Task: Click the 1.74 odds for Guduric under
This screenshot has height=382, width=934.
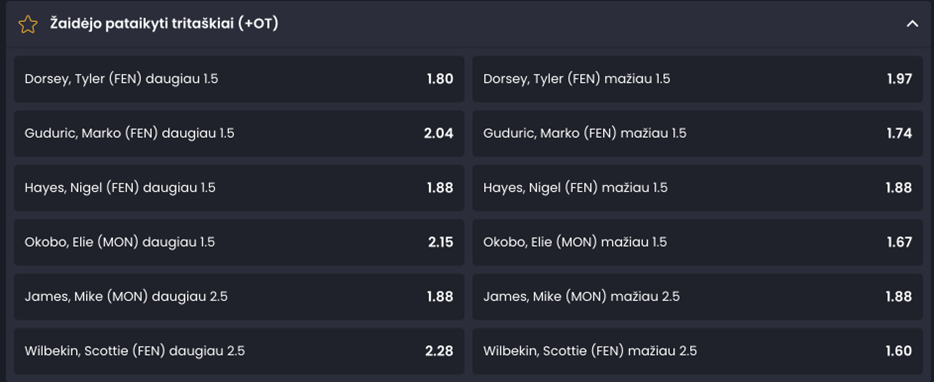Action: click(x=899, y=133)
